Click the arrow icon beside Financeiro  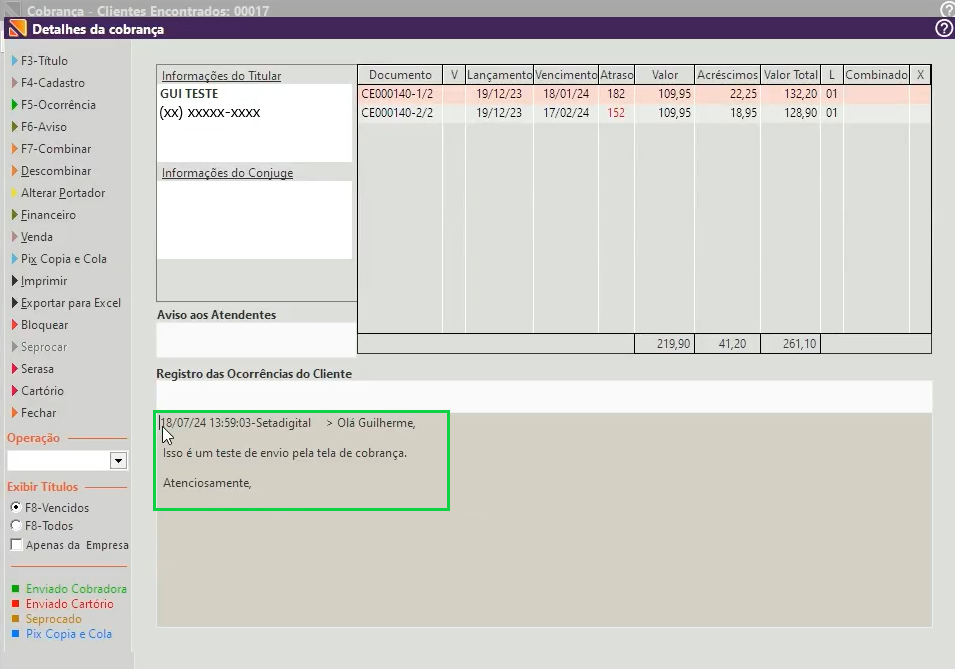tap(15, 215)
